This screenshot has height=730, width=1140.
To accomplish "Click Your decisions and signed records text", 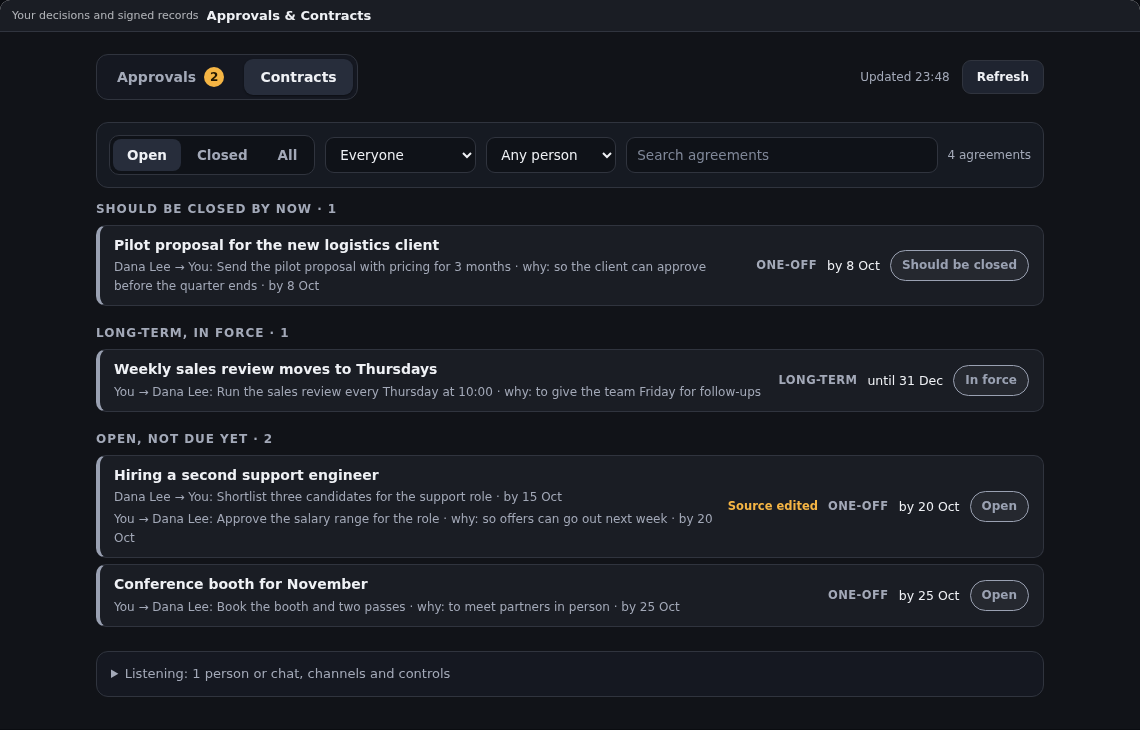I will pos(105,15).
